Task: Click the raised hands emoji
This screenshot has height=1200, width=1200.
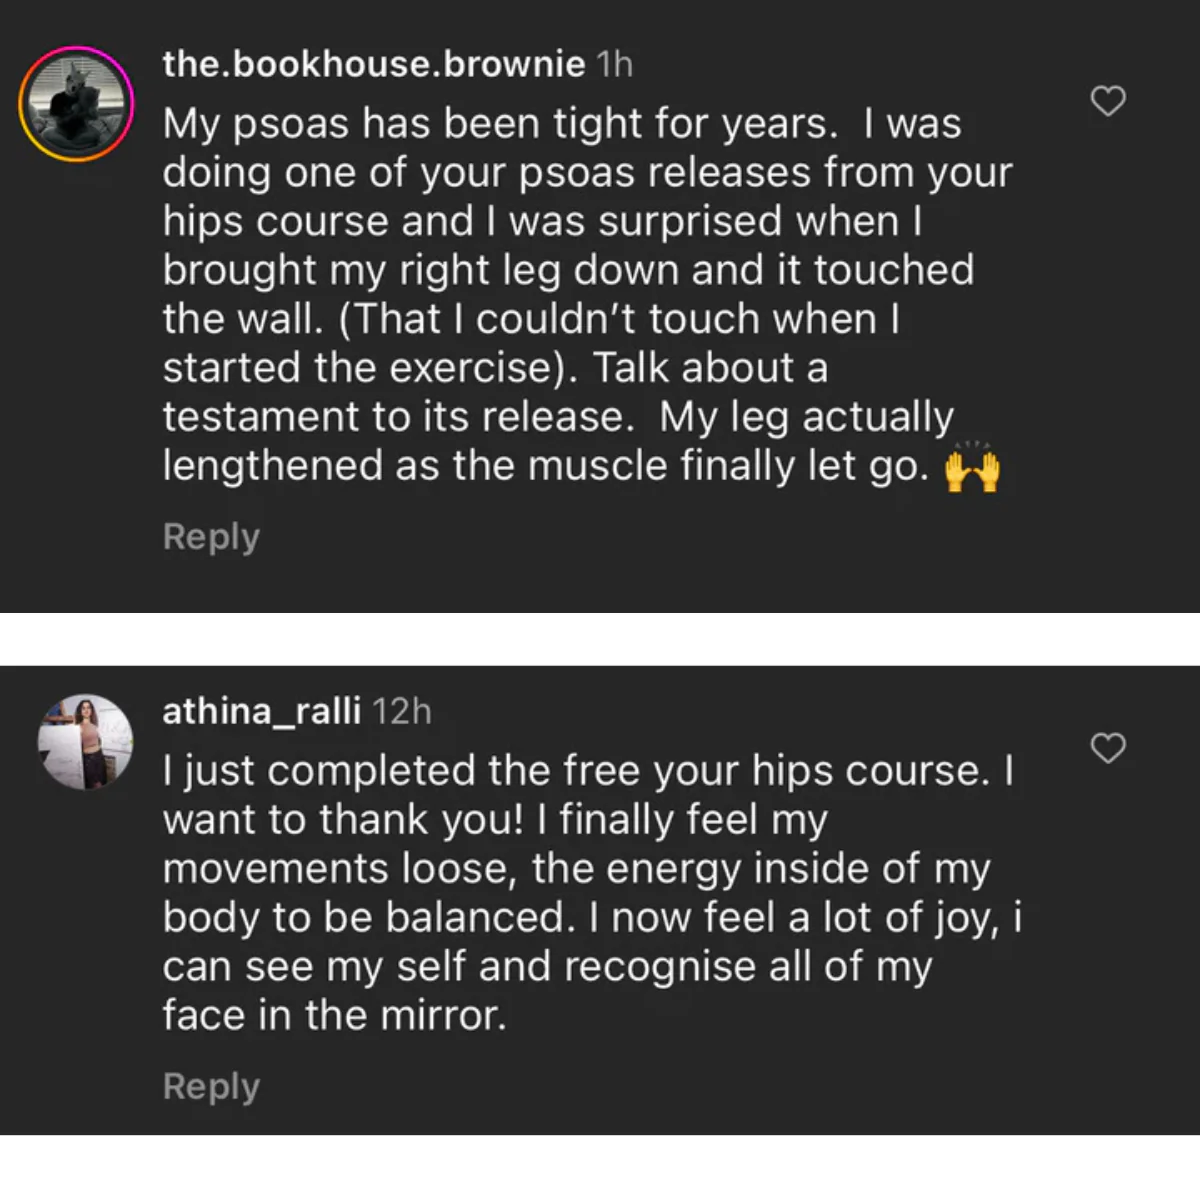Action: 971,468
